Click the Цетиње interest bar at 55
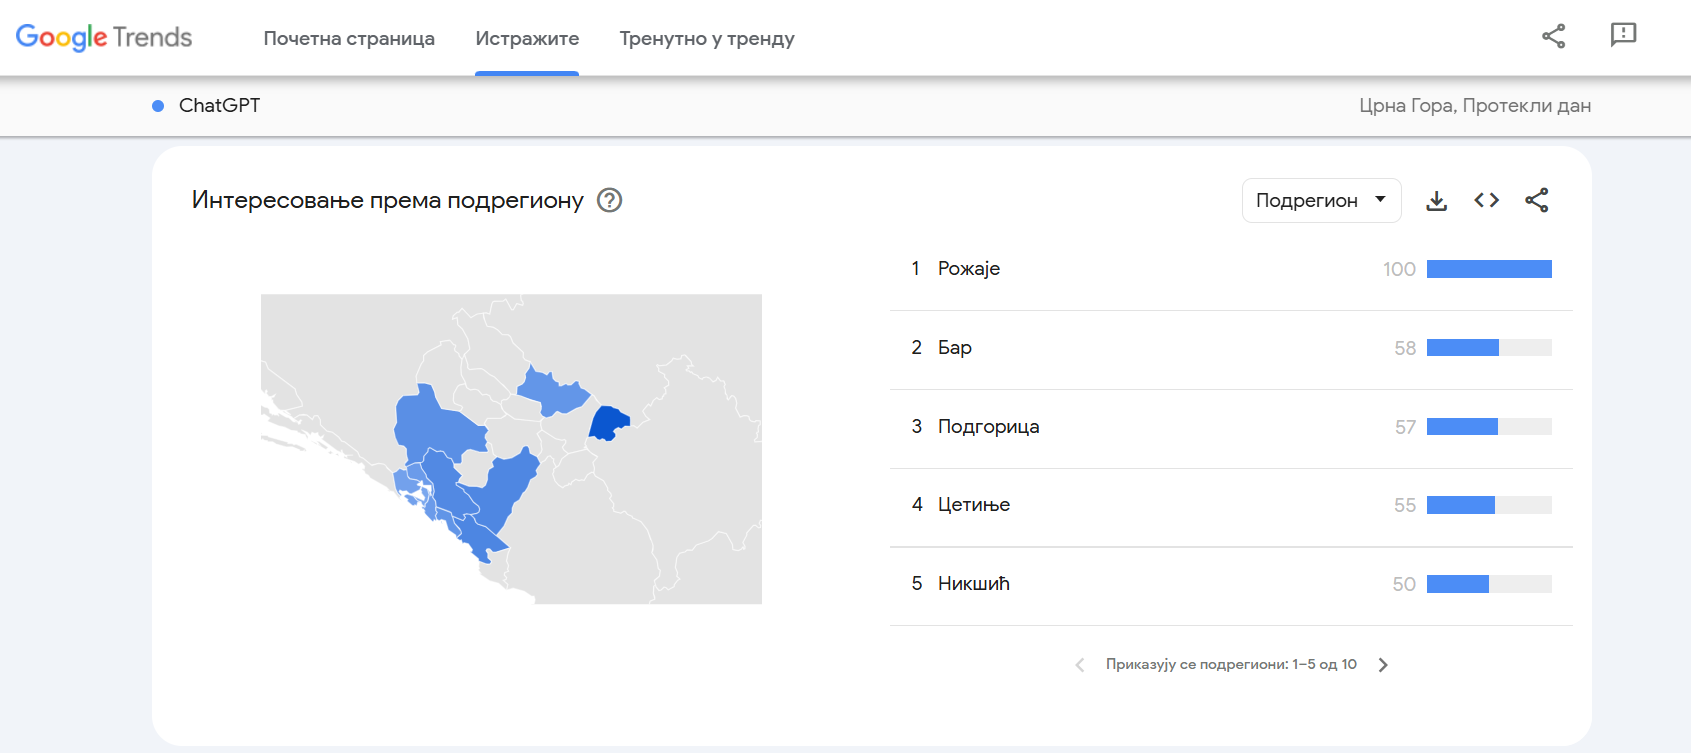Screen dimensions: 1691x753 pos(1489,505)
